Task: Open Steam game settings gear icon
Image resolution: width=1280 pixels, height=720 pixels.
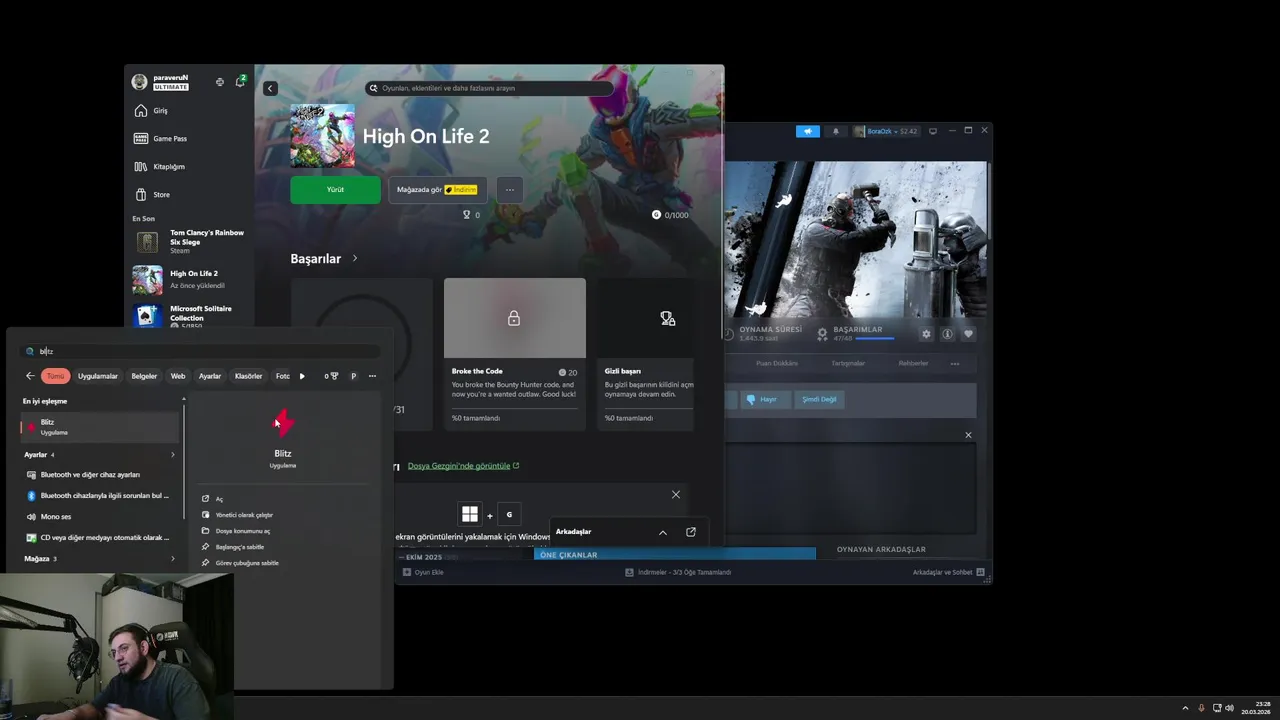Action: 926,334
